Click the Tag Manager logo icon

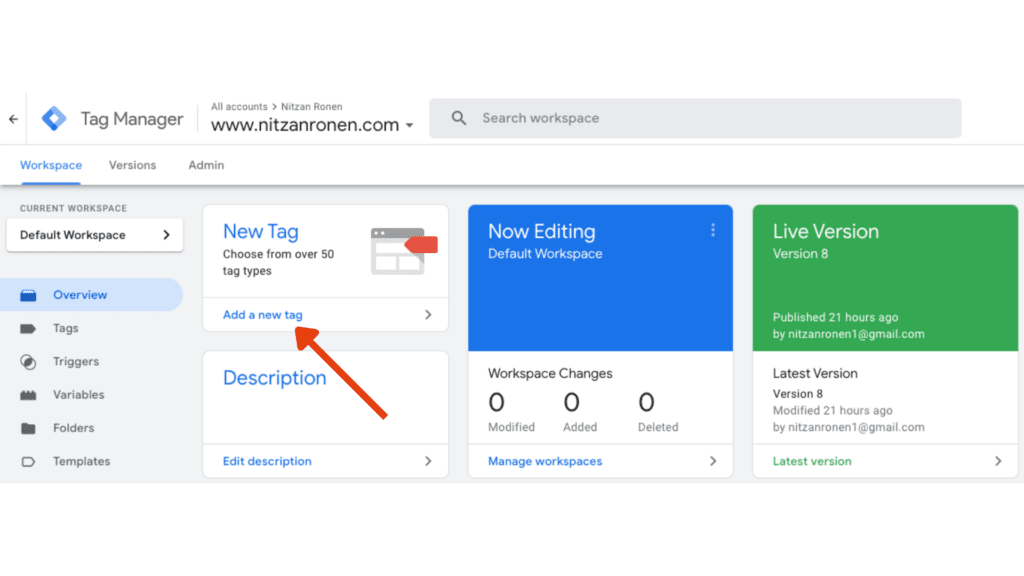(x=54, y=119)
